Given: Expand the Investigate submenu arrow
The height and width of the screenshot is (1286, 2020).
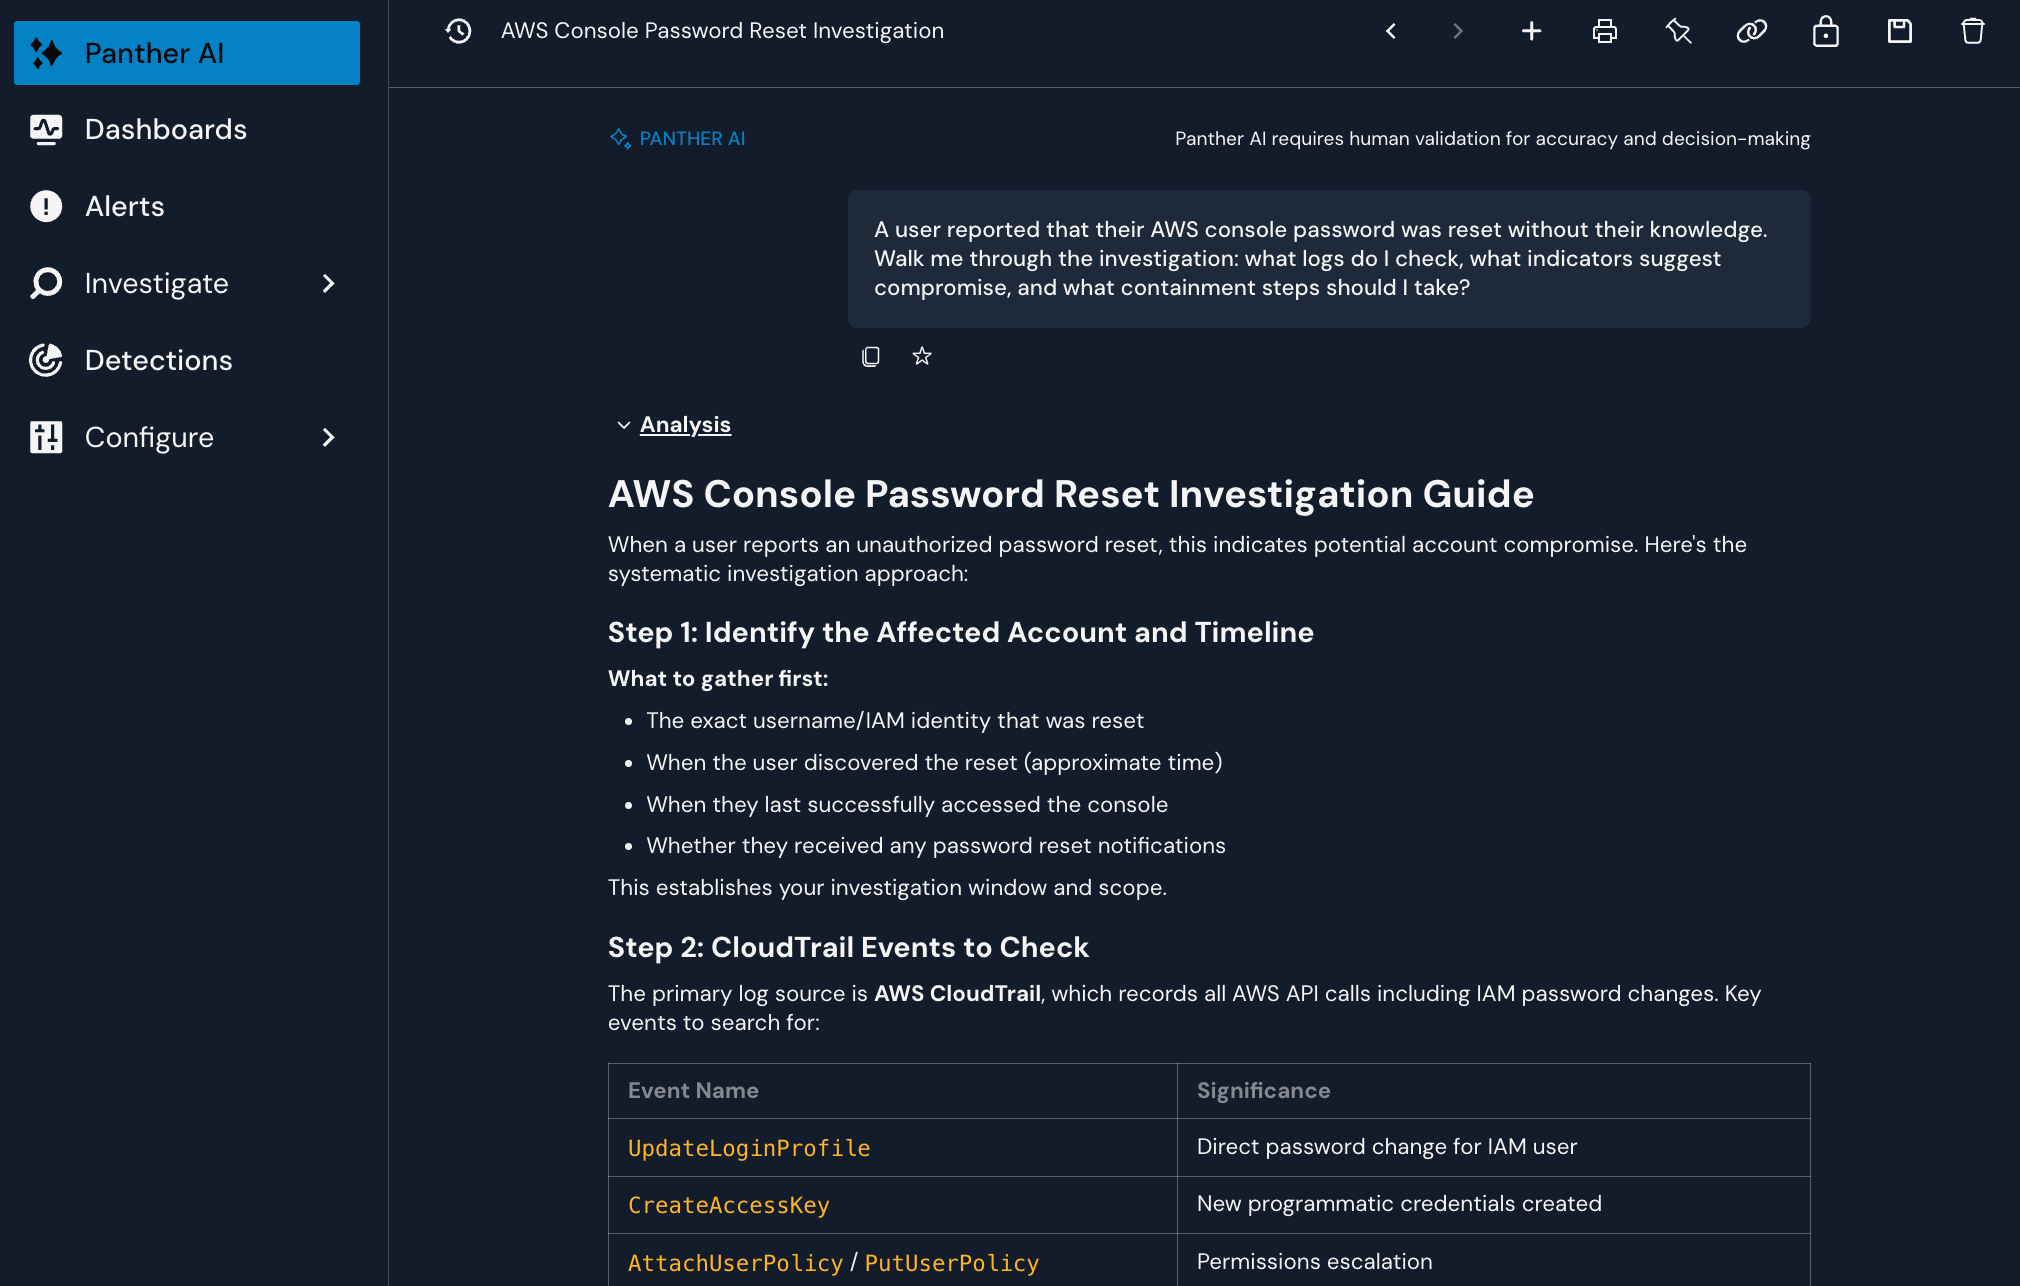Looking at the screenshot, I should click(x=328, y=283).
